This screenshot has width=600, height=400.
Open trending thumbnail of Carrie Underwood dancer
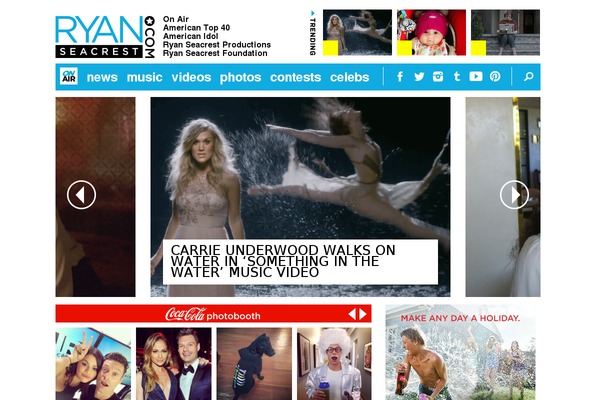357,33
